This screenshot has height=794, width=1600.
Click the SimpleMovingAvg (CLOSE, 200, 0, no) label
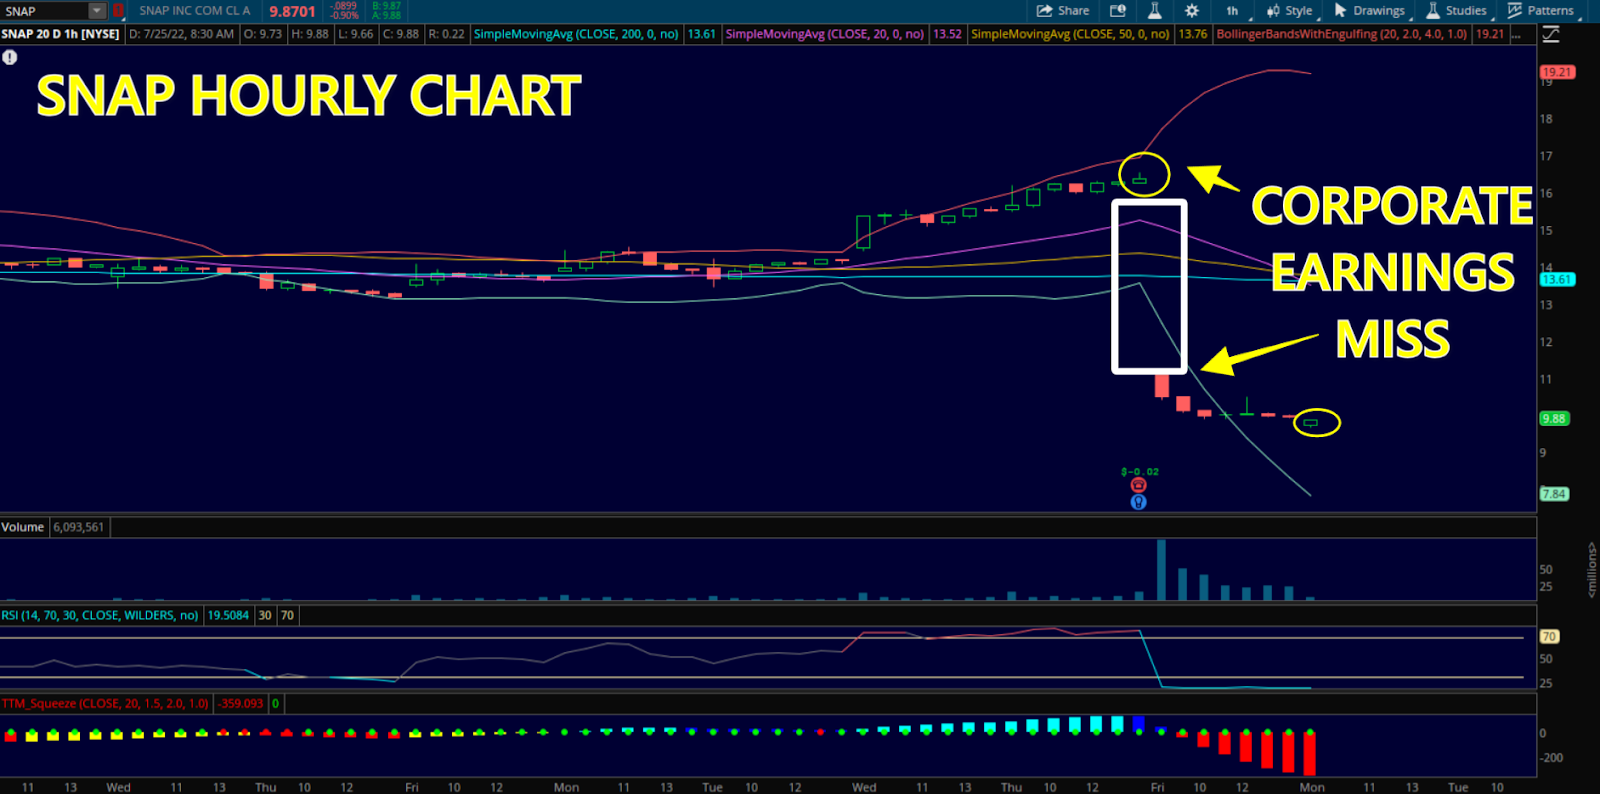click(576, 34)
